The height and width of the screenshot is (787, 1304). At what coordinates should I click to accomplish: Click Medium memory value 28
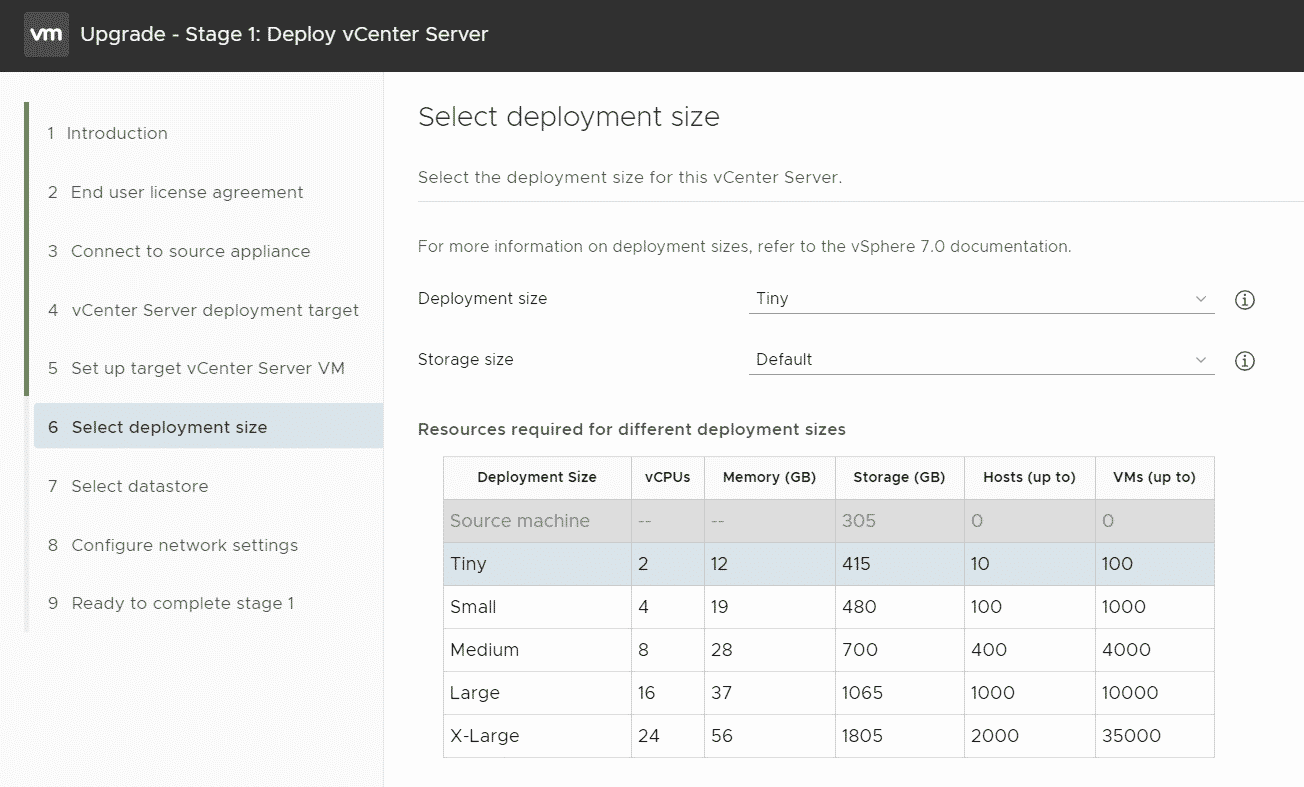(722, 650)
